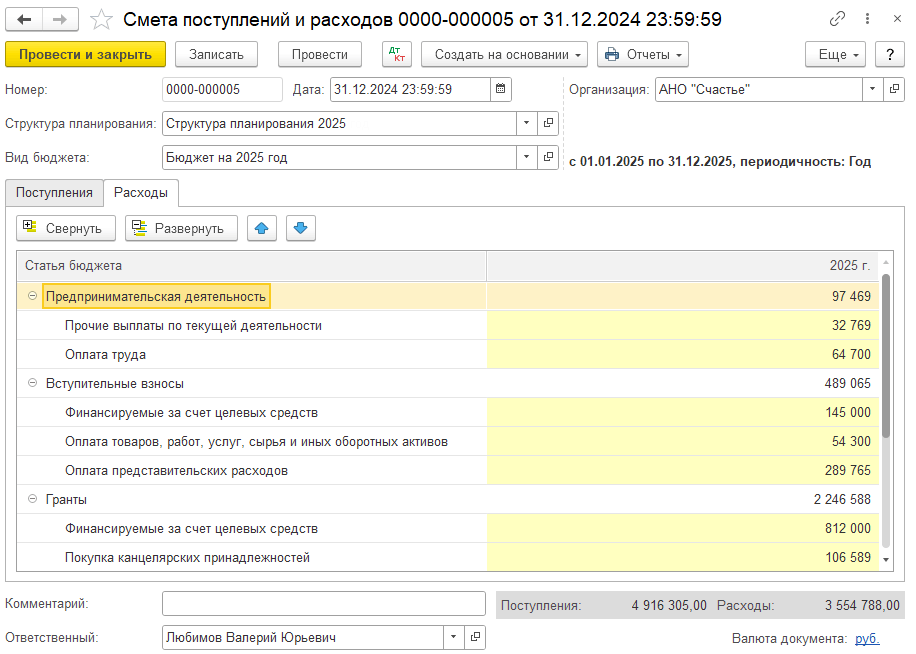
Task: Open Структура планирования dropdown list
Action: [527, 123]
